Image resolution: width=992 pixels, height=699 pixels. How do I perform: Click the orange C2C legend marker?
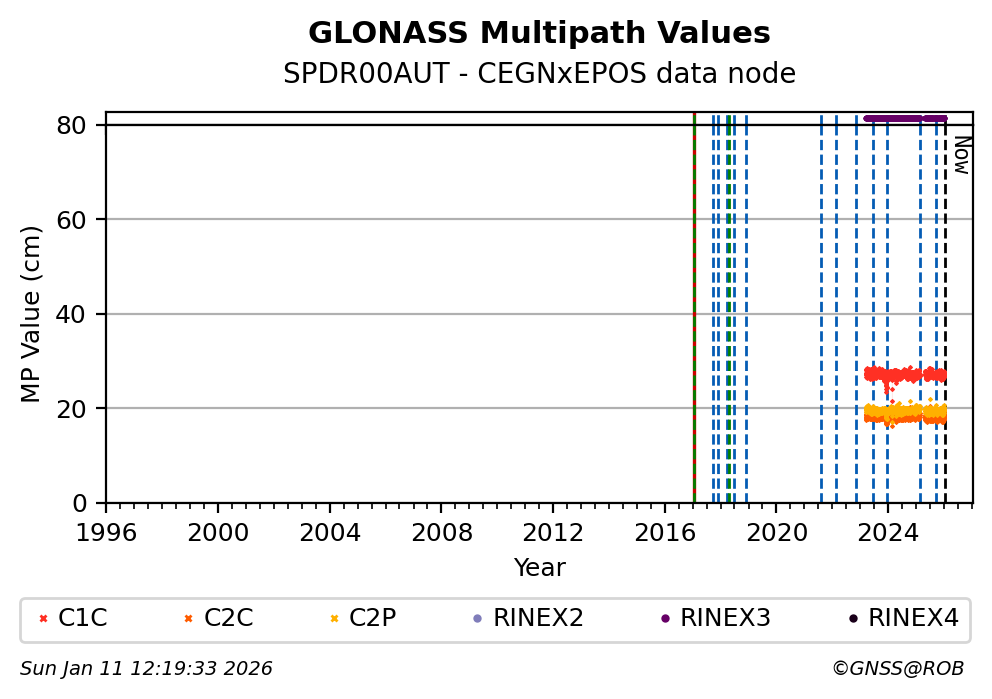[188, 619]
